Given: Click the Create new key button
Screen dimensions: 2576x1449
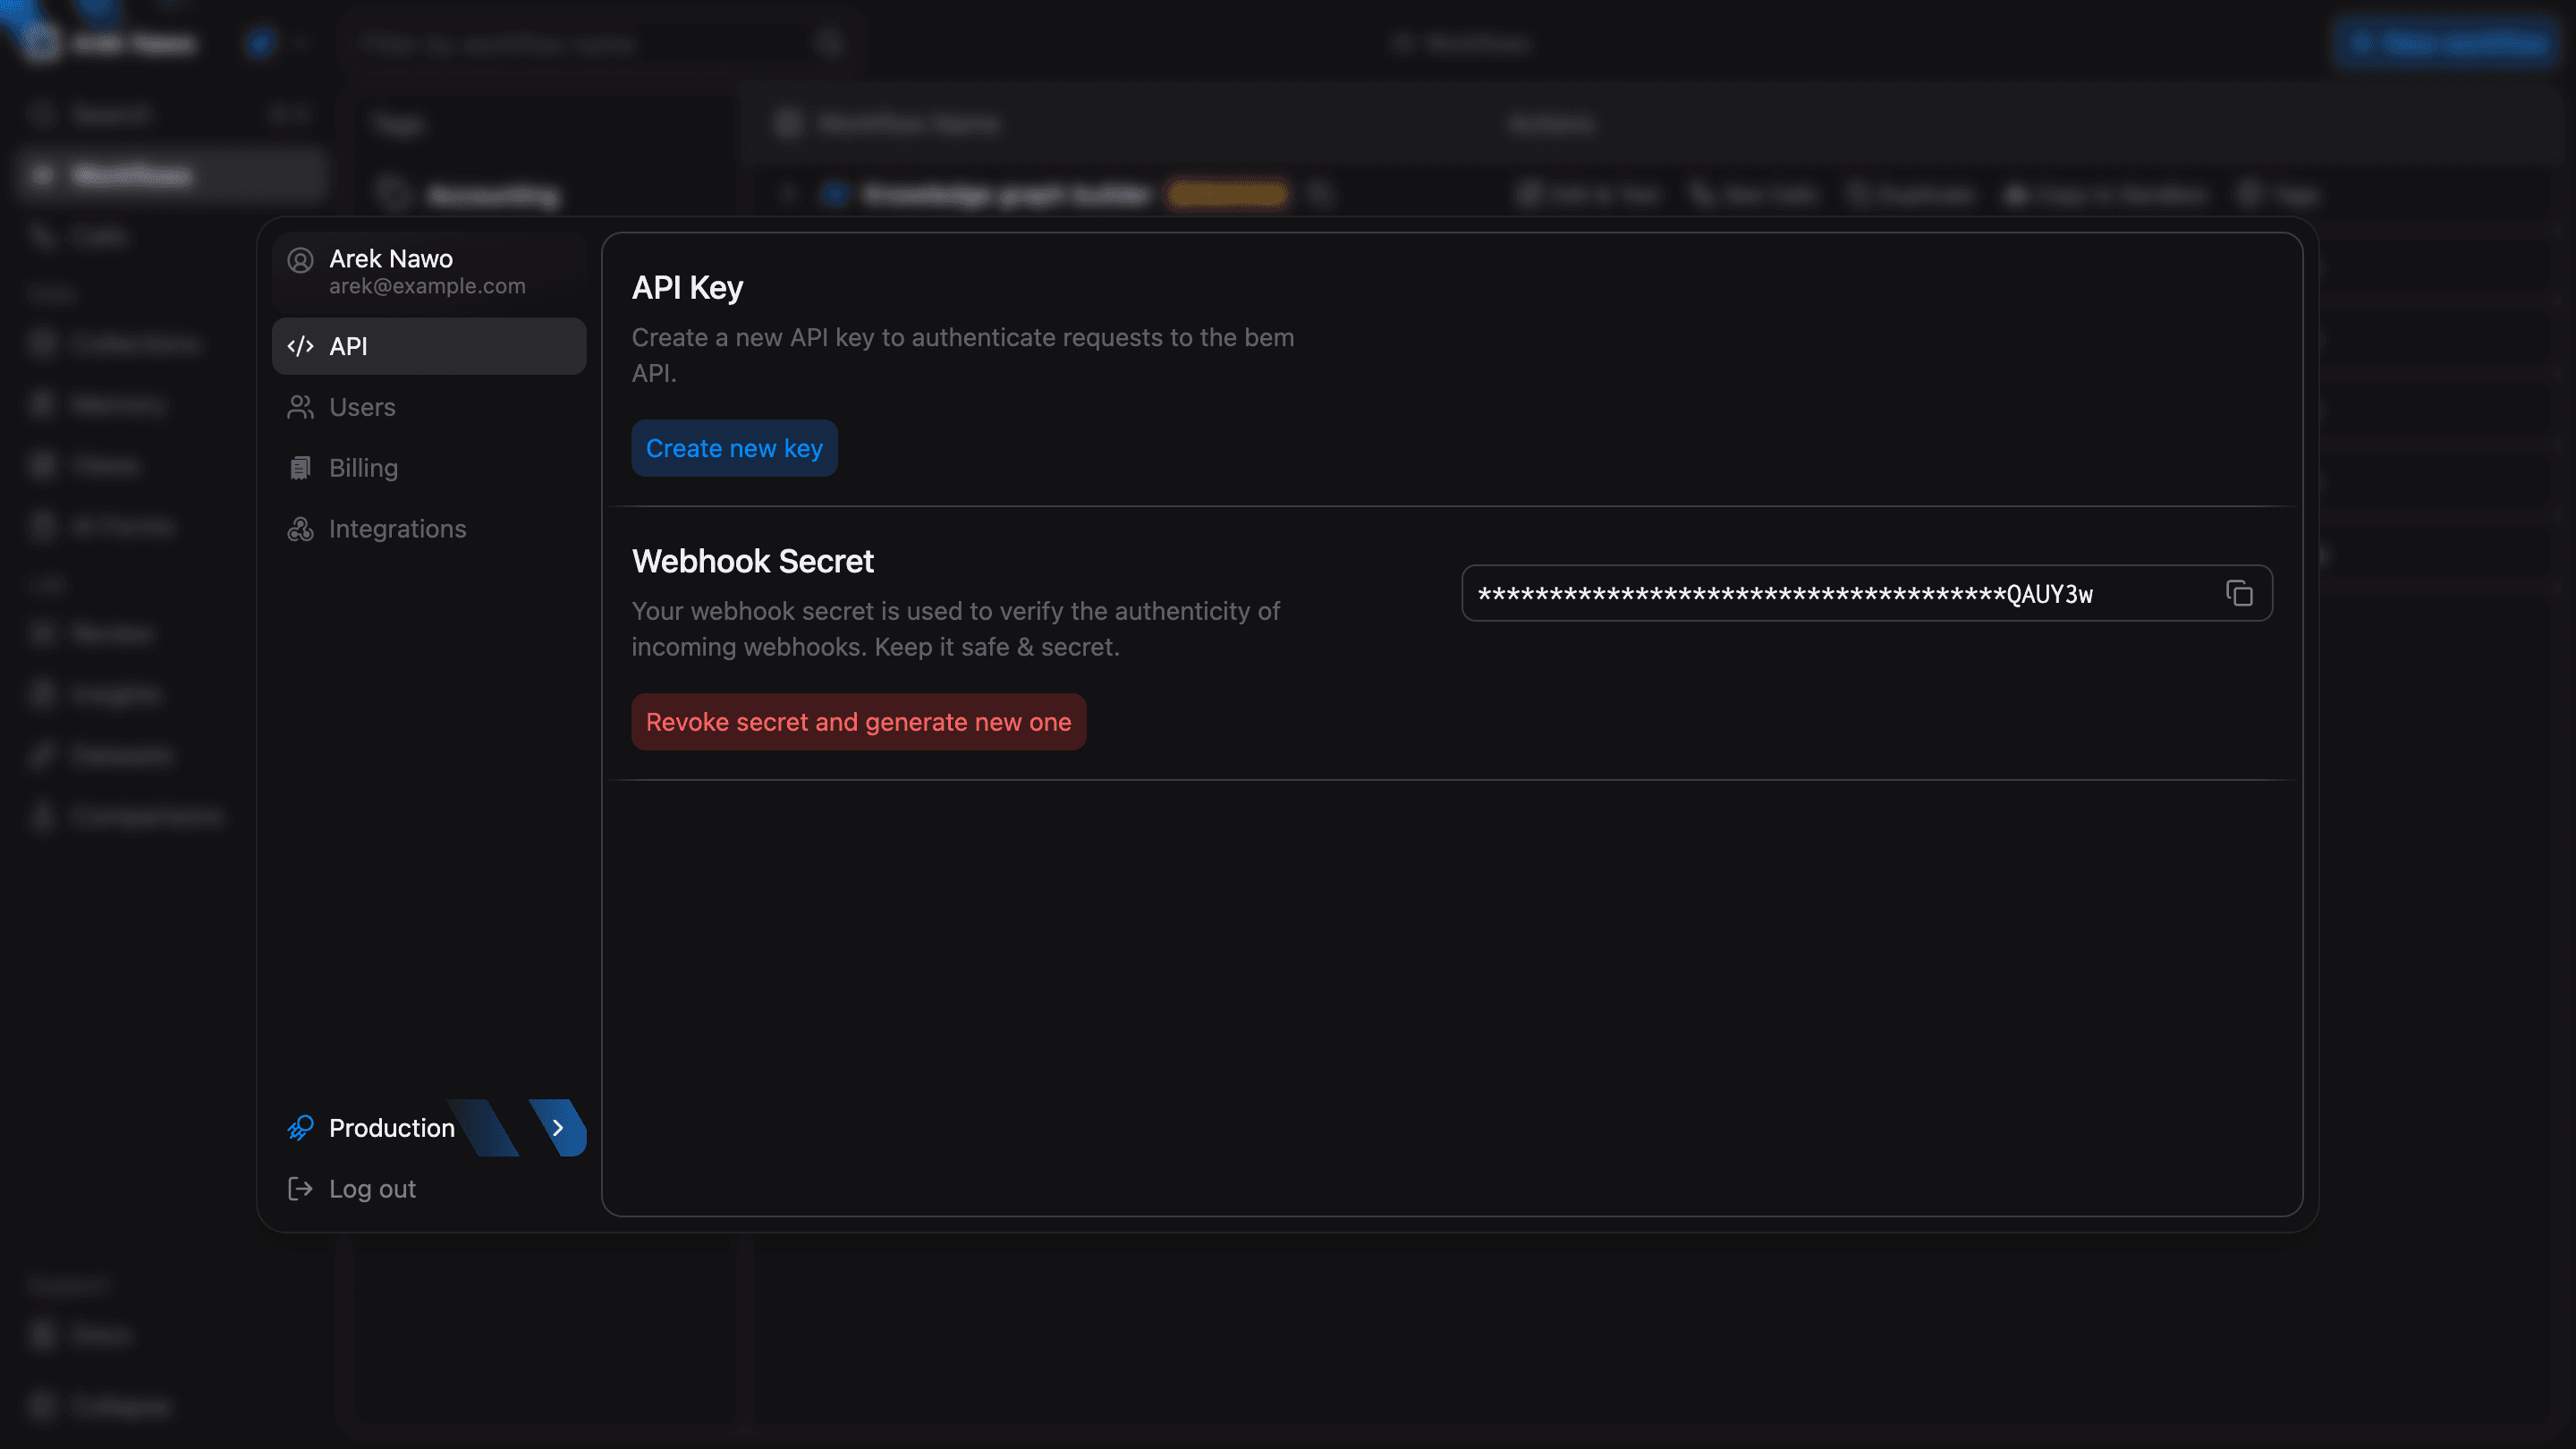Looking at the screenshot, I should point(734,448).
